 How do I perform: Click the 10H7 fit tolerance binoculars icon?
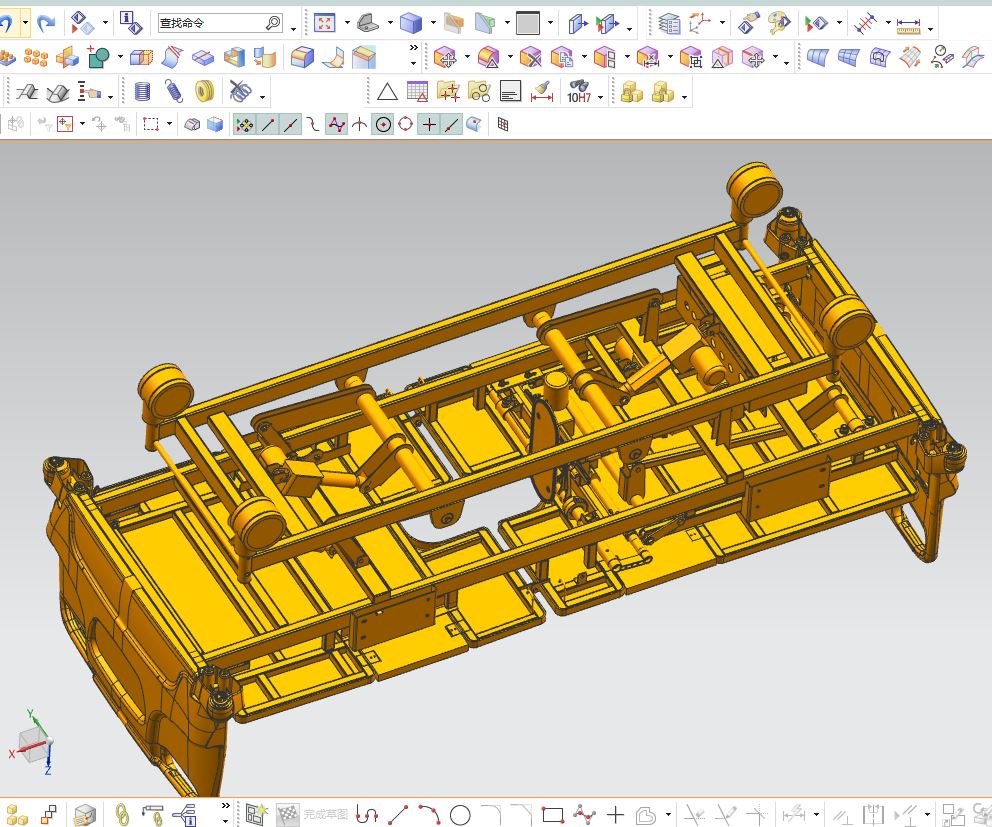[x=578, y=92]
